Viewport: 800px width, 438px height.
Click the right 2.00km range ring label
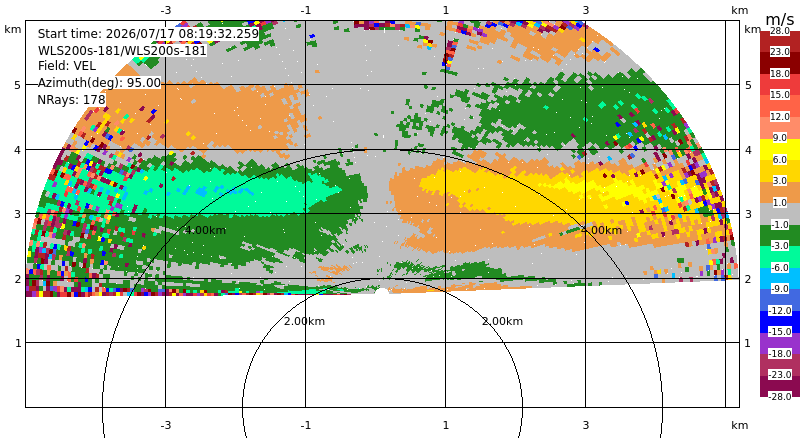point(502,321)
